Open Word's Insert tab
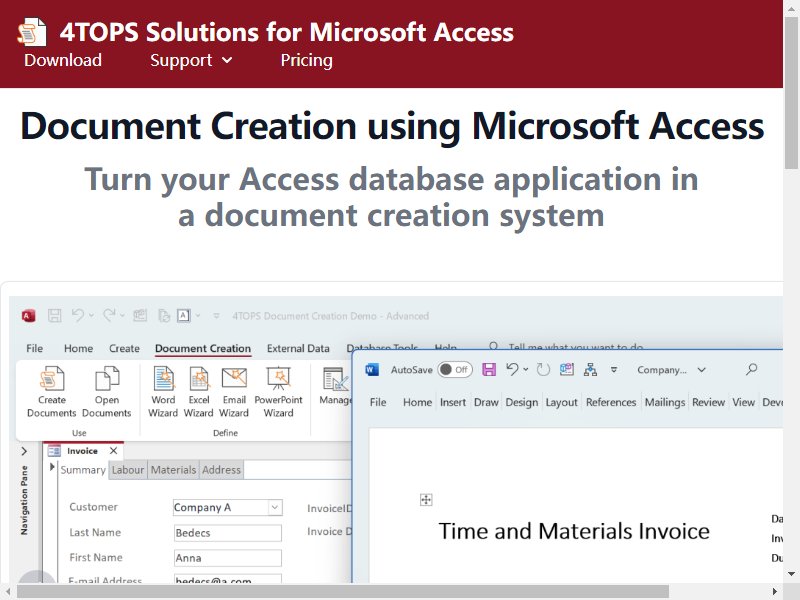Screen dimensions: 800x600 point(453,403)
